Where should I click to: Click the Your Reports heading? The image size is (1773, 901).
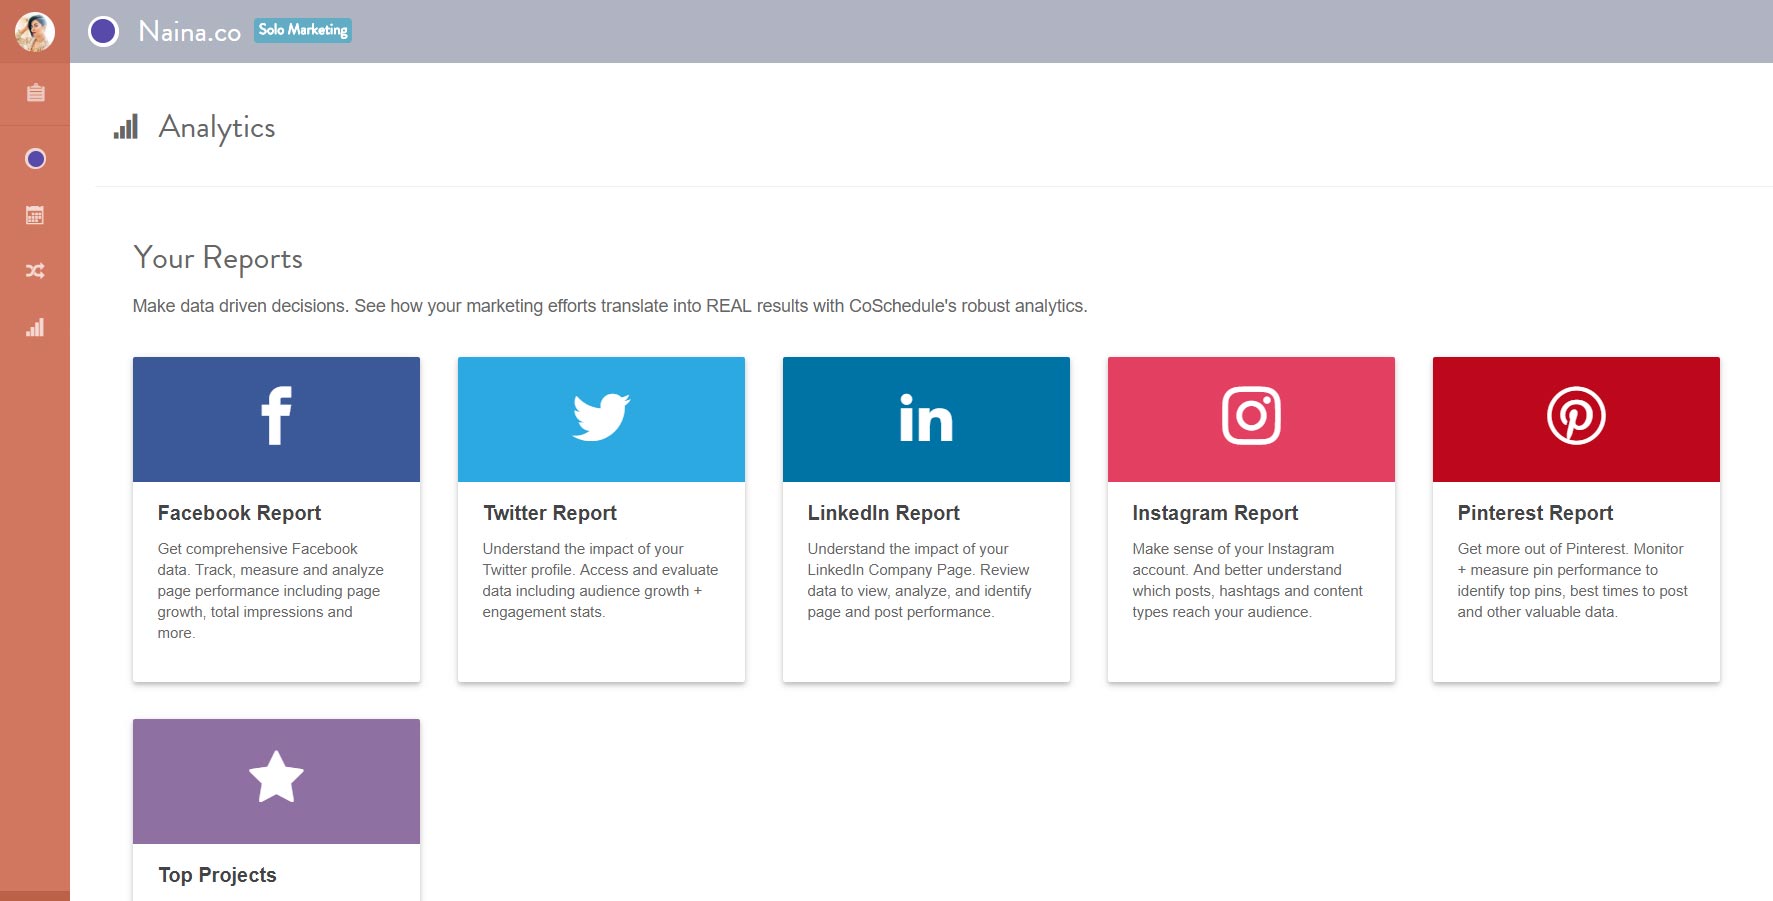pyautogui.click(x=218, y=259)
